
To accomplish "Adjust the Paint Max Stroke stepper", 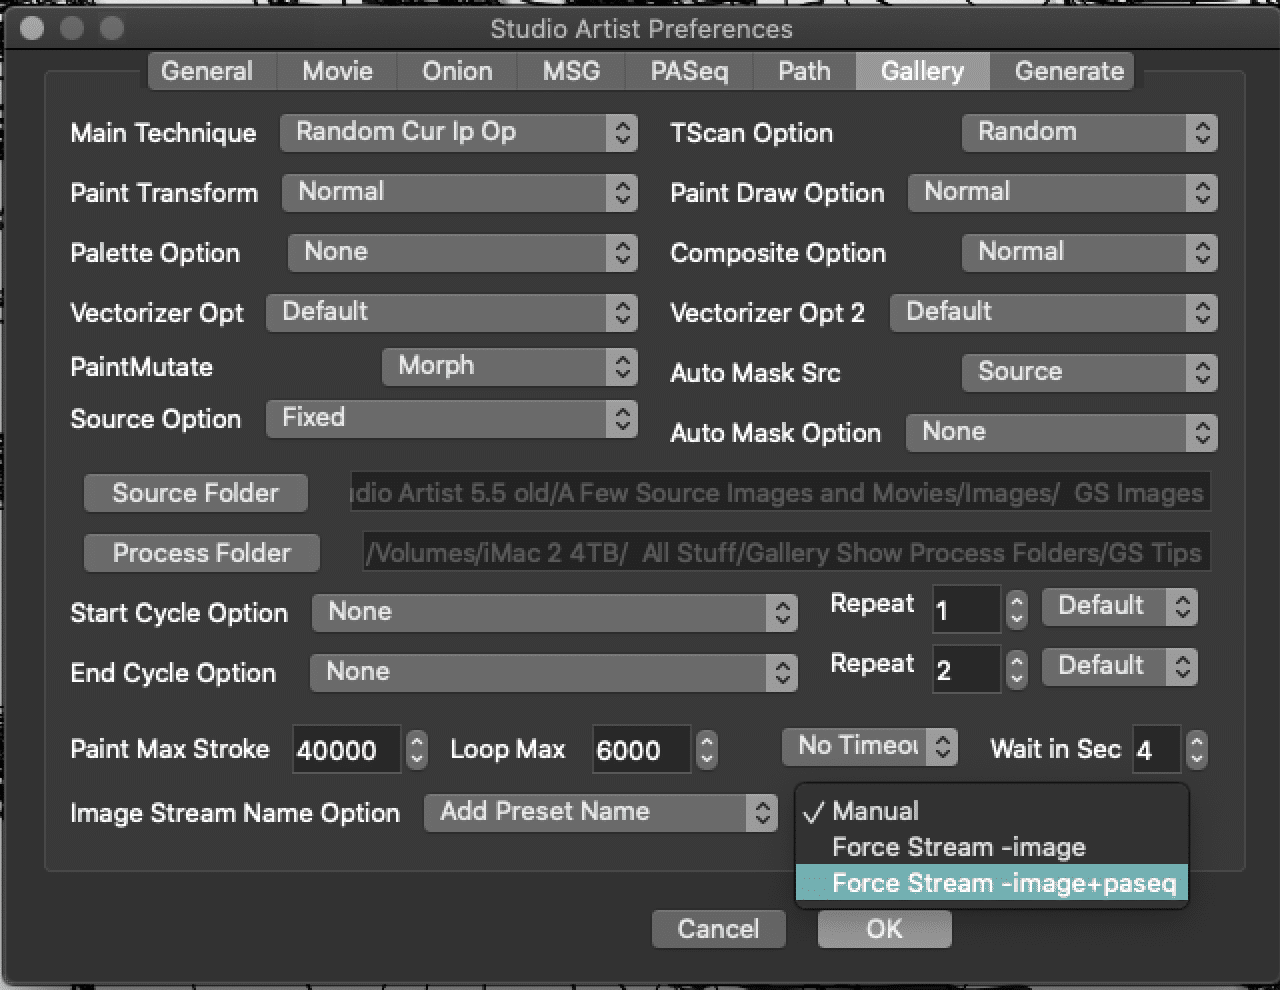I will click(417, 750).
